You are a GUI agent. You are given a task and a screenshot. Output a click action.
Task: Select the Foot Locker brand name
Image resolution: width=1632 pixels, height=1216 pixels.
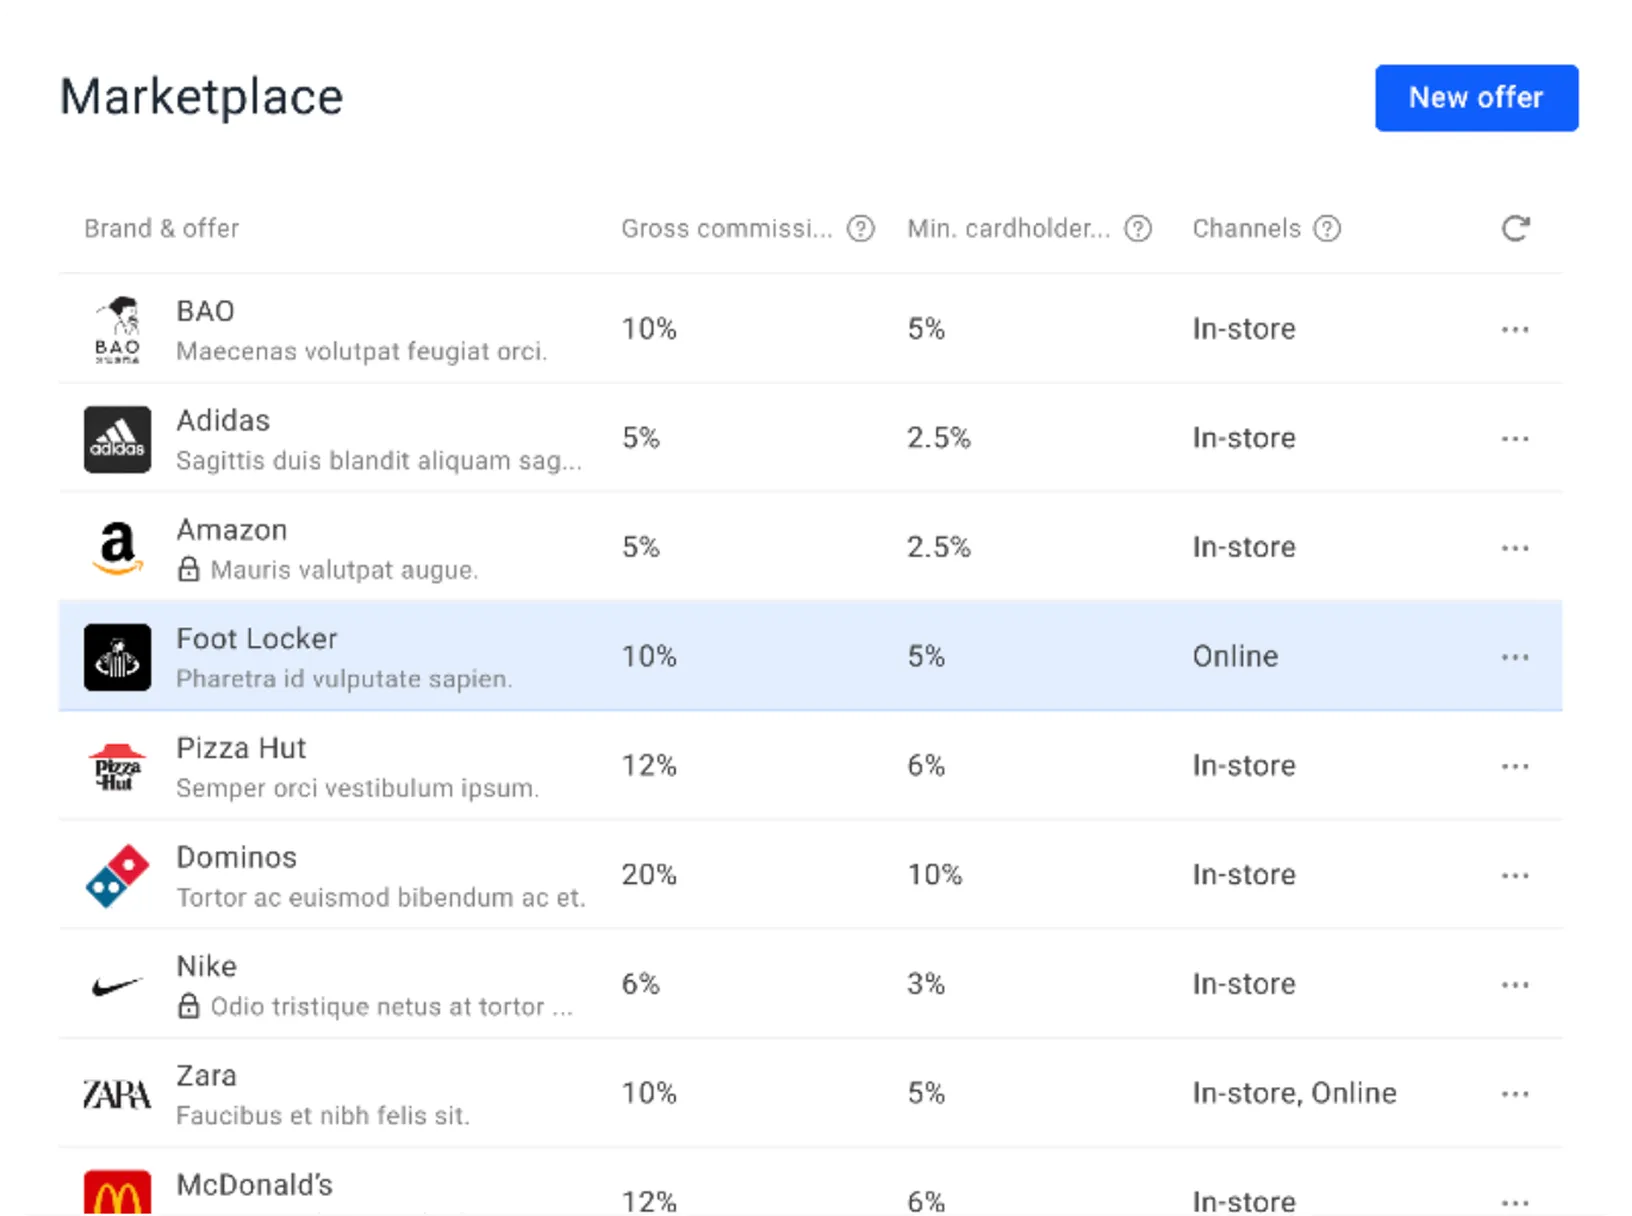click(257, 639)
